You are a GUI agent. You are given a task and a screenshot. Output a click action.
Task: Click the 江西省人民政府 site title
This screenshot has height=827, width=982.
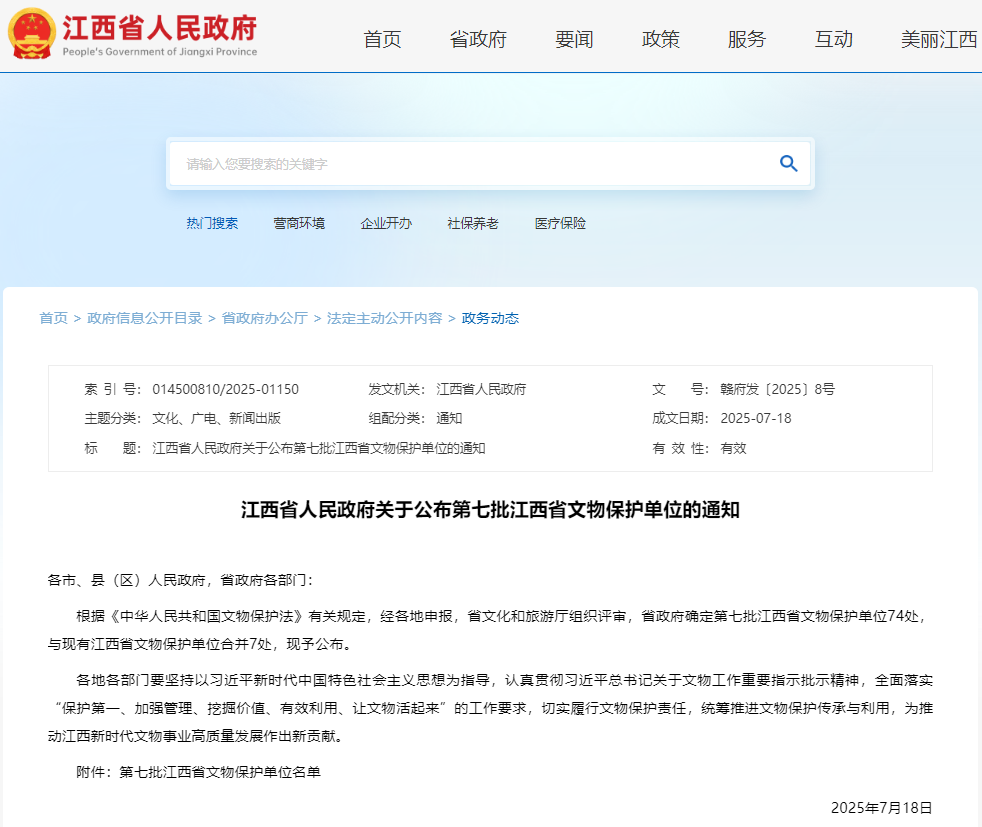[160, 28]
